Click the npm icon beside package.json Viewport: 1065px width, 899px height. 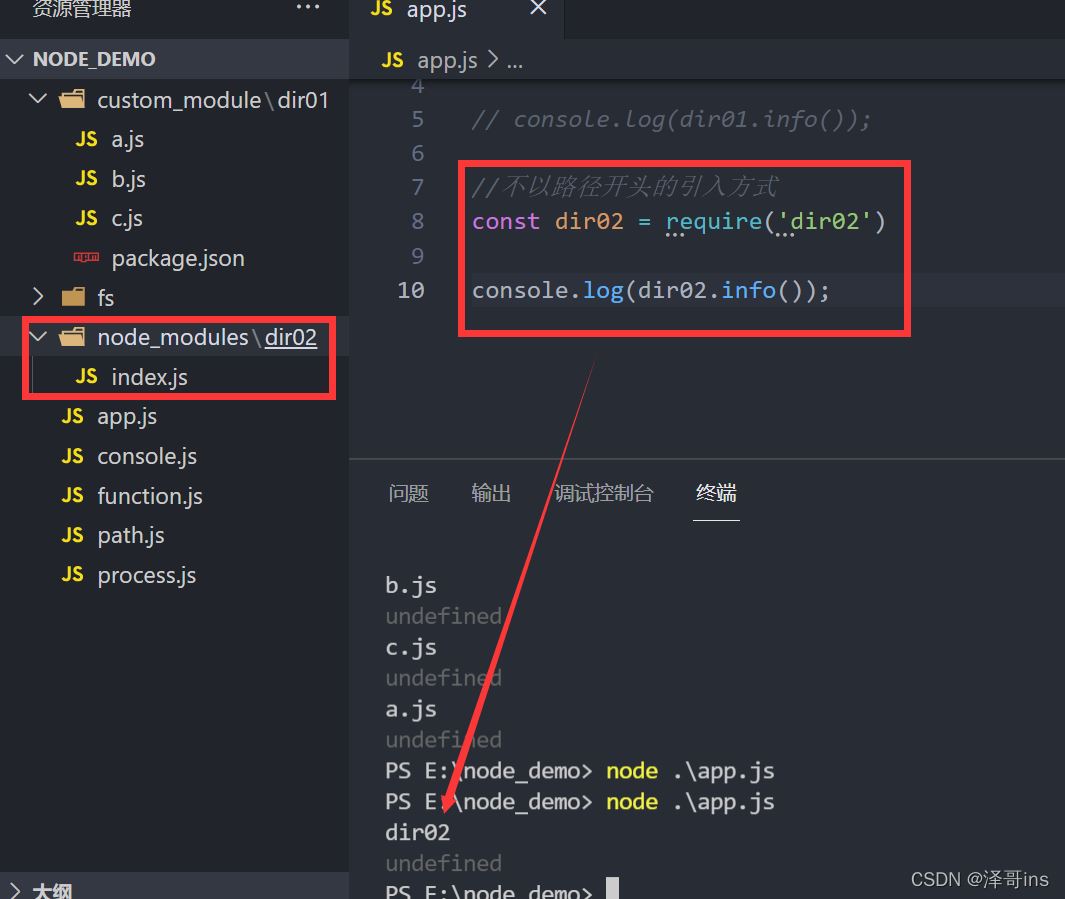coord(86,257)
